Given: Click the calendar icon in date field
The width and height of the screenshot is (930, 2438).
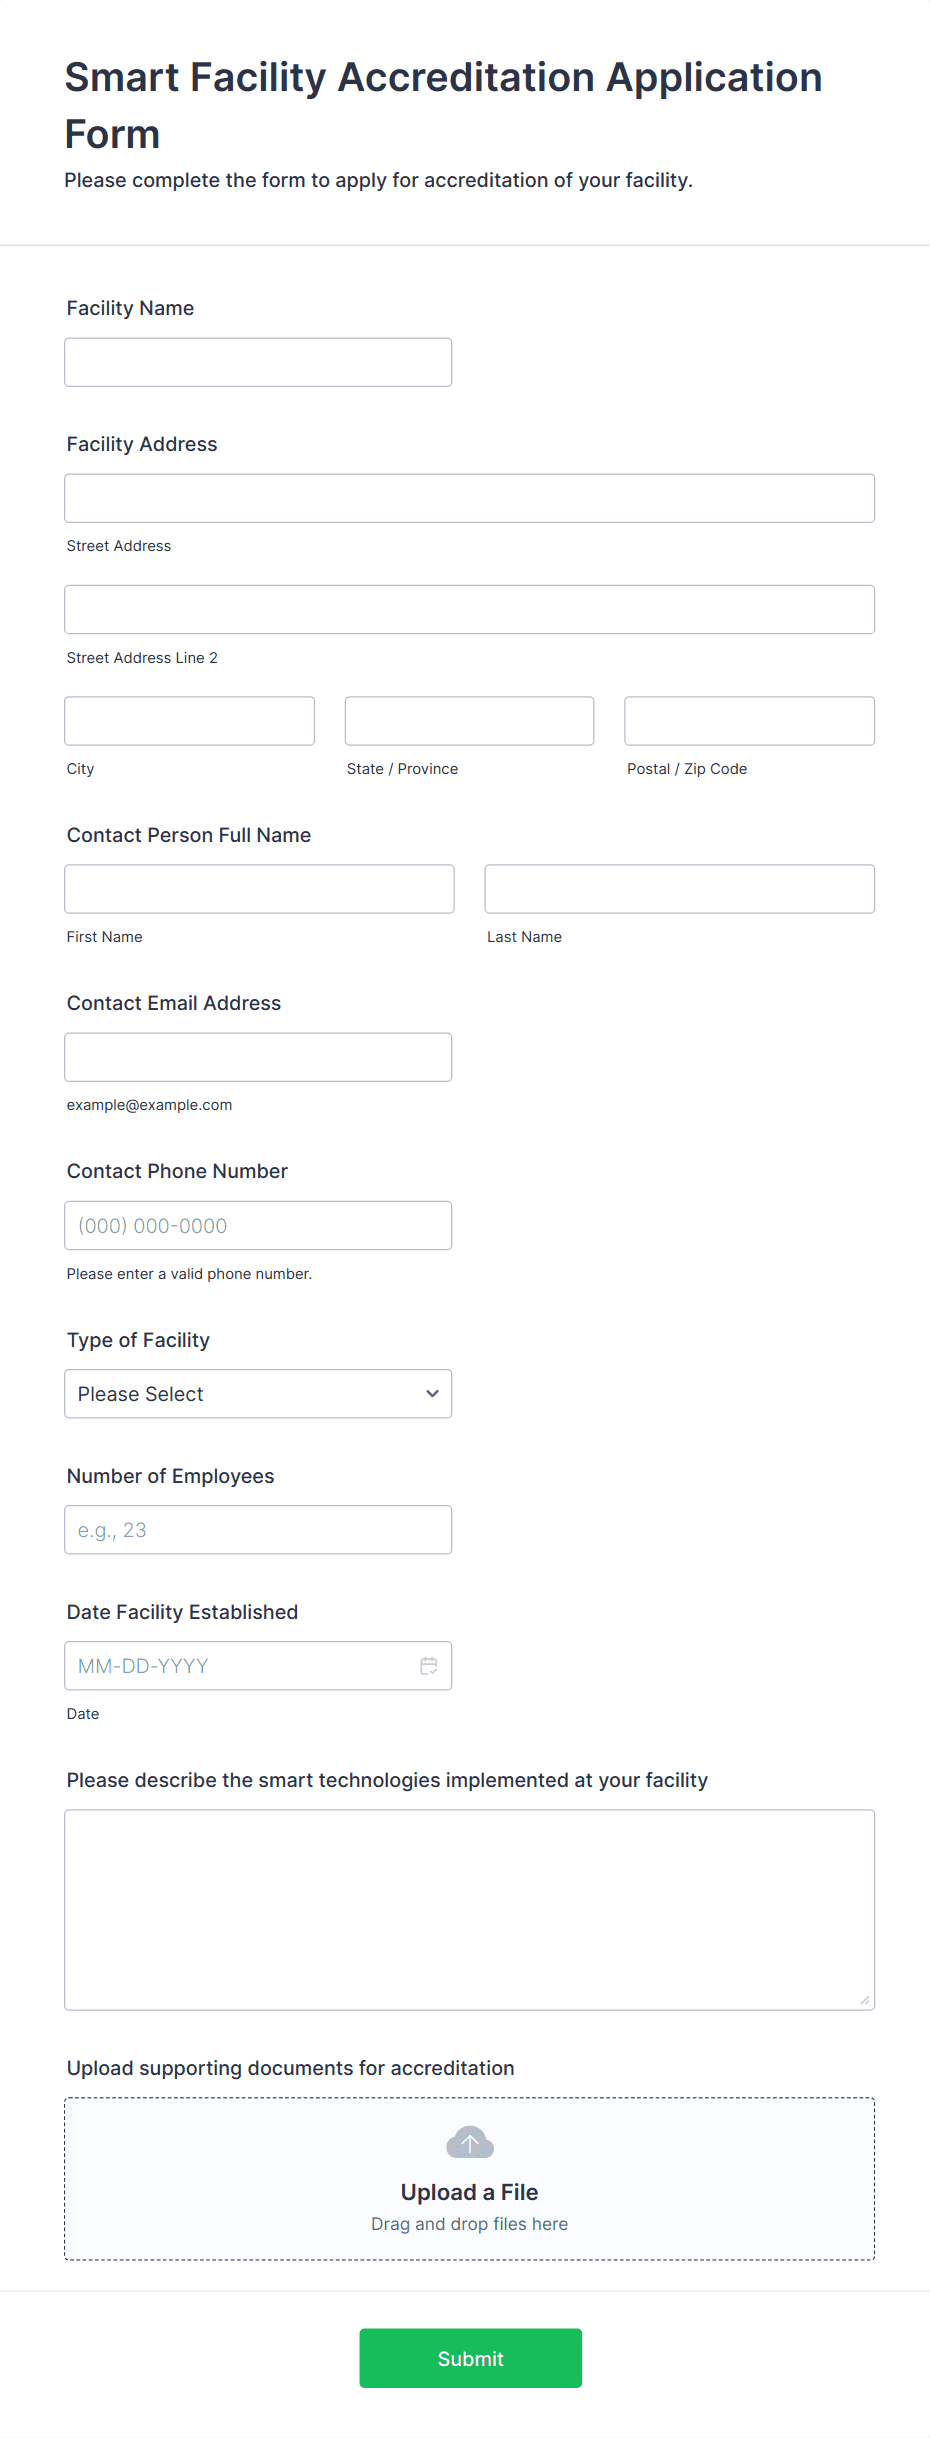Looking at the screenshot, I should click(x=429, y=1666).
